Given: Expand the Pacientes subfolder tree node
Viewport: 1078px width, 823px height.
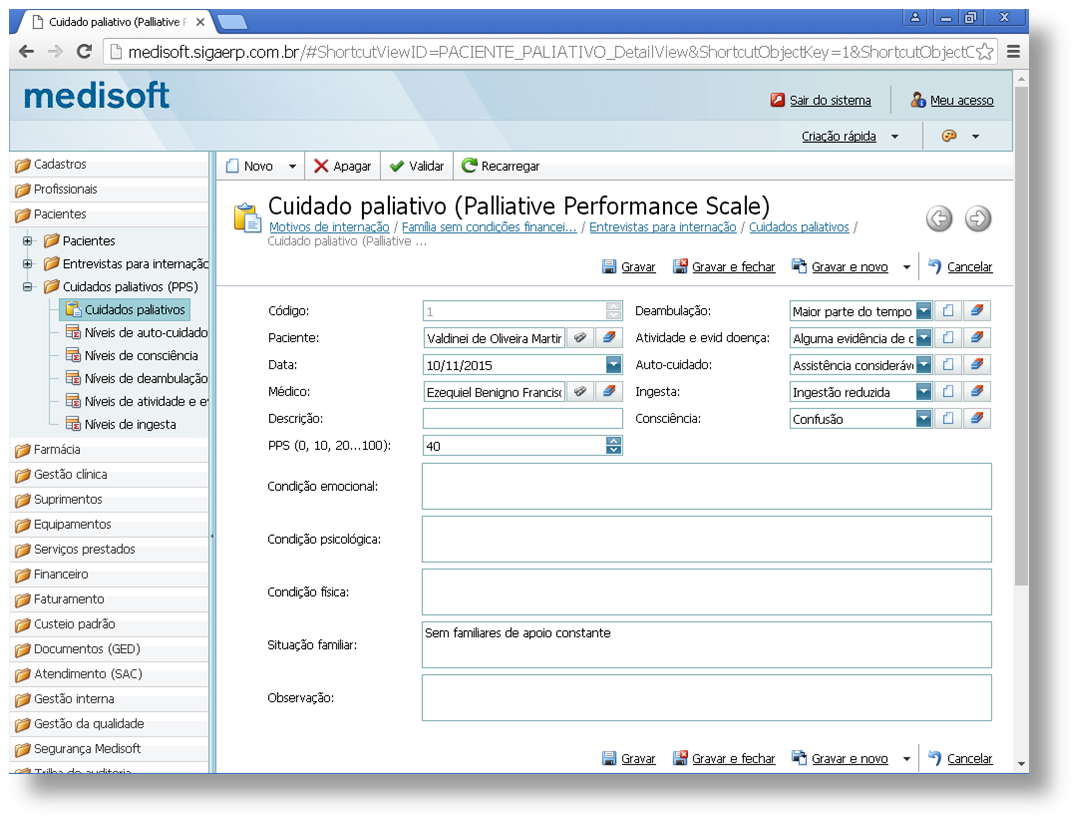Looking at the screenshot, I should point(28,241).
